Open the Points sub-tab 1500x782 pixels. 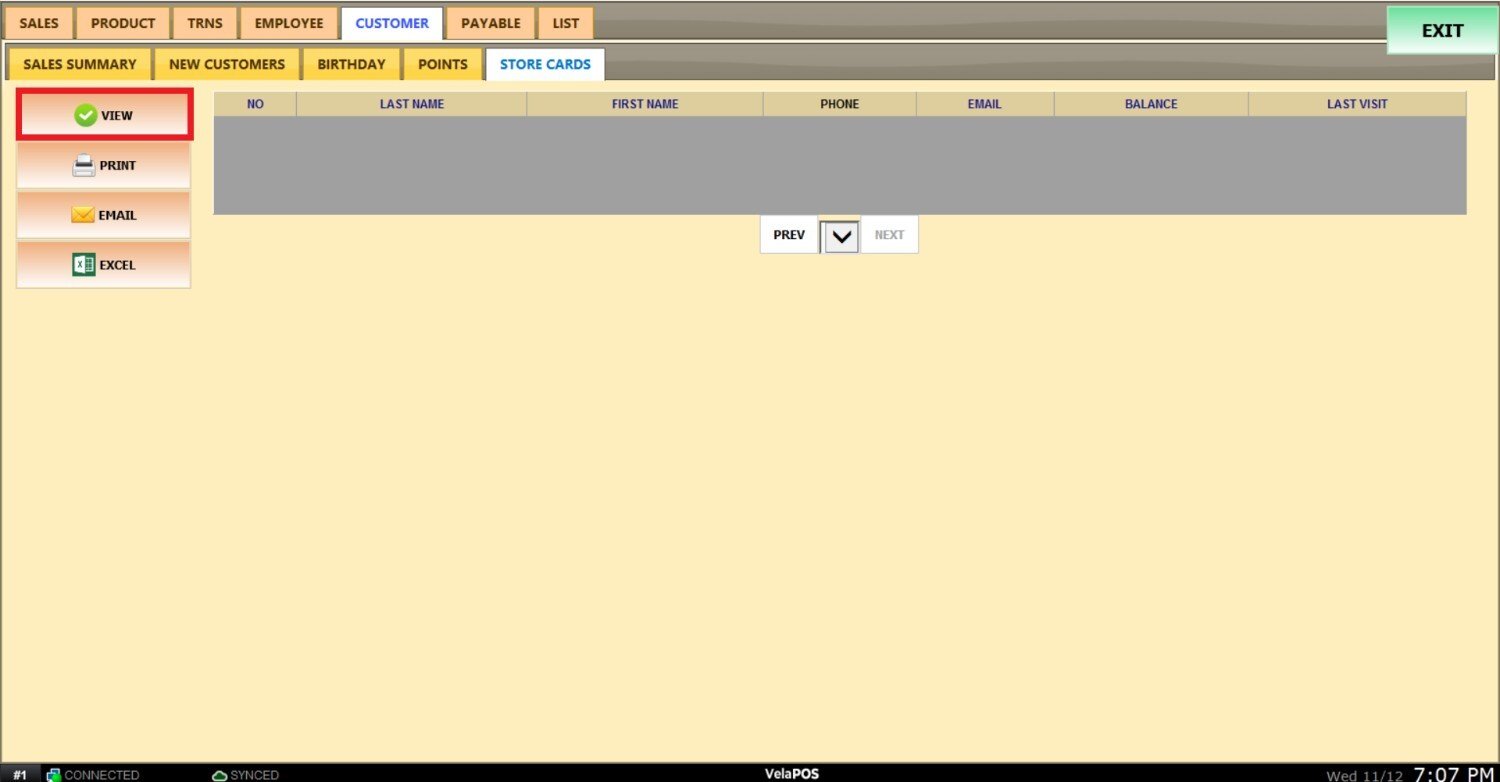click(443, 64)
